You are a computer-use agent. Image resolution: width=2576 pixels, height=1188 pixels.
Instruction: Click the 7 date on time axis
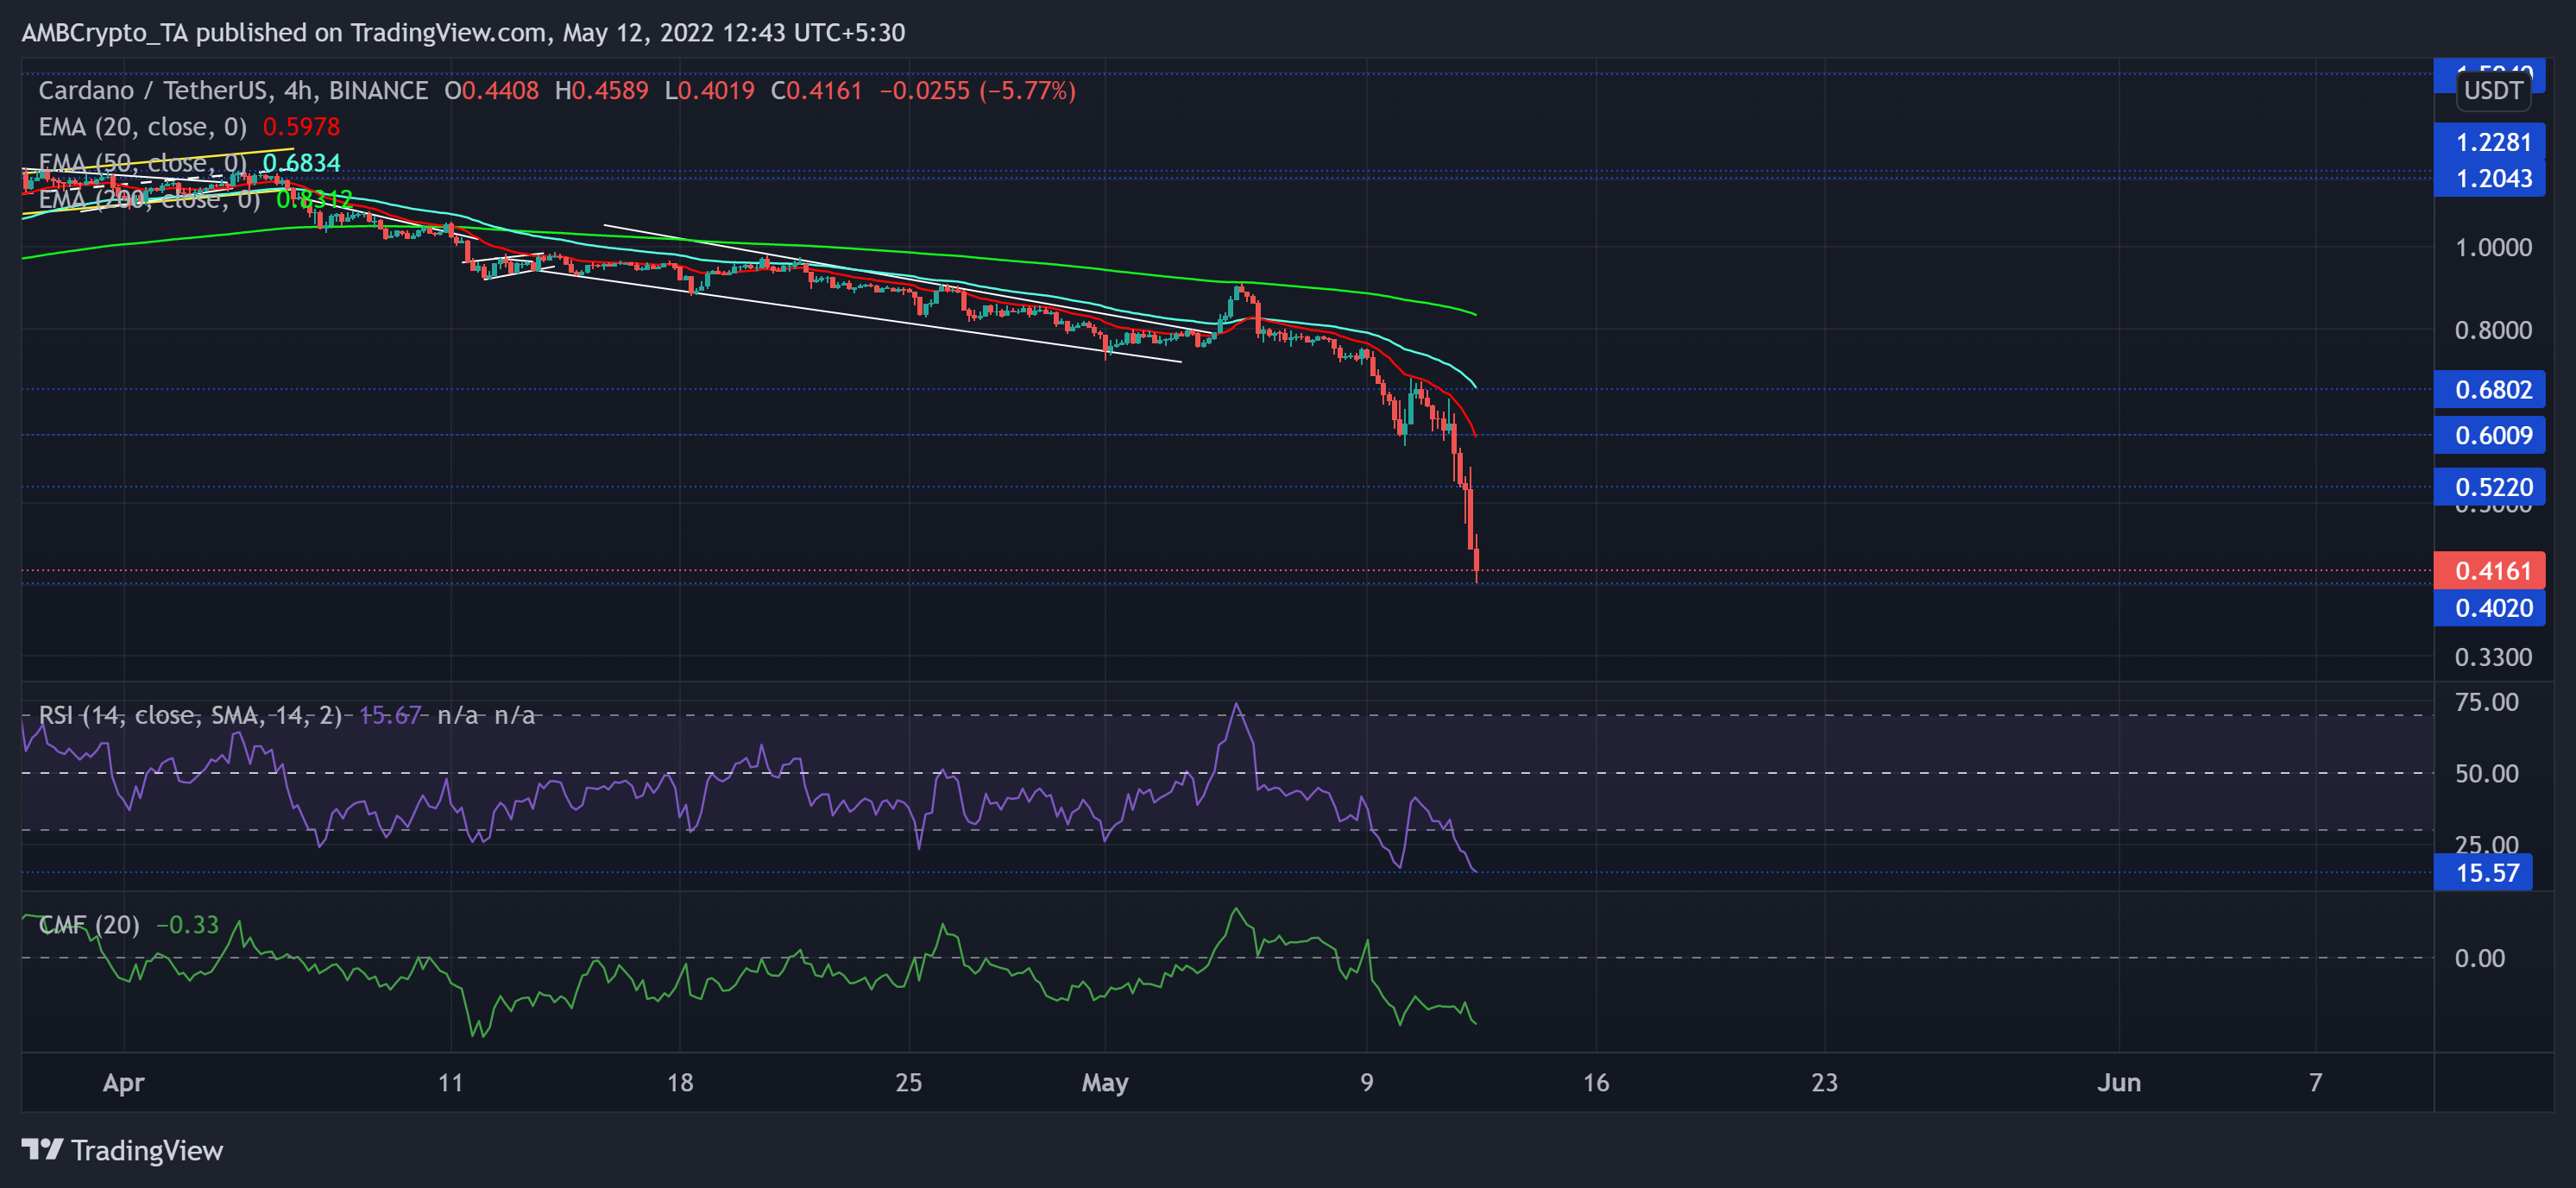point(2315,1083)
